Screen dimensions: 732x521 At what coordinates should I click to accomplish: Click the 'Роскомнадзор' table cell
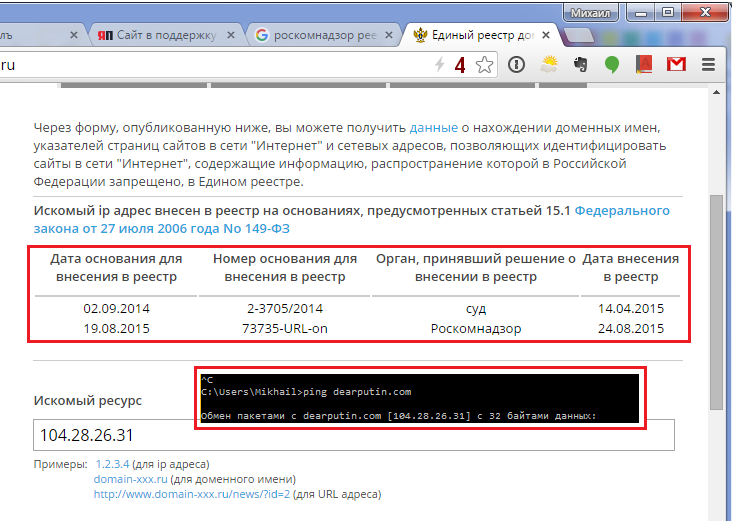point(476,329)
